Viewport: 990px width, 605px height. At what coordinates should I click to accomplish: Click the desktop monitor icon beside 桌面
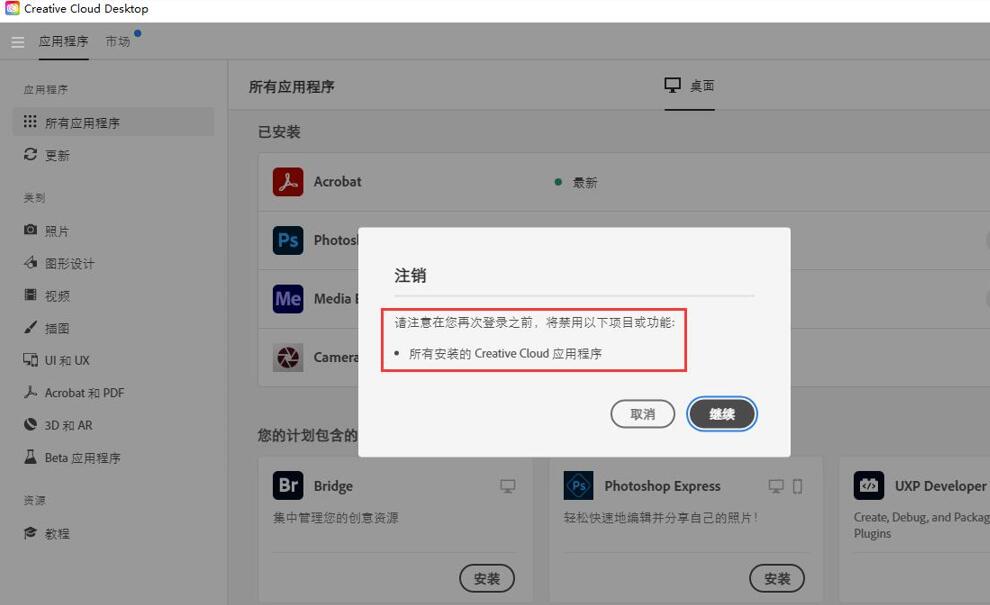[x=672, y=85]
